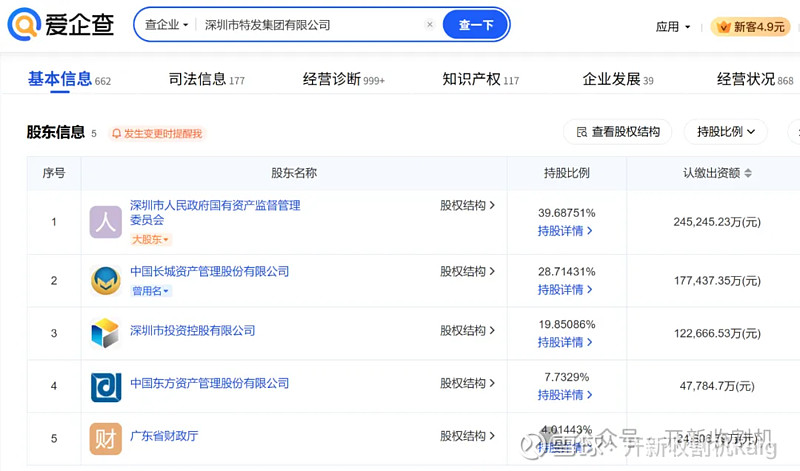Click the 序号 column header
The width and height of the screenshot is (800, 471).
pyautogui.click(x=54, y=173)
